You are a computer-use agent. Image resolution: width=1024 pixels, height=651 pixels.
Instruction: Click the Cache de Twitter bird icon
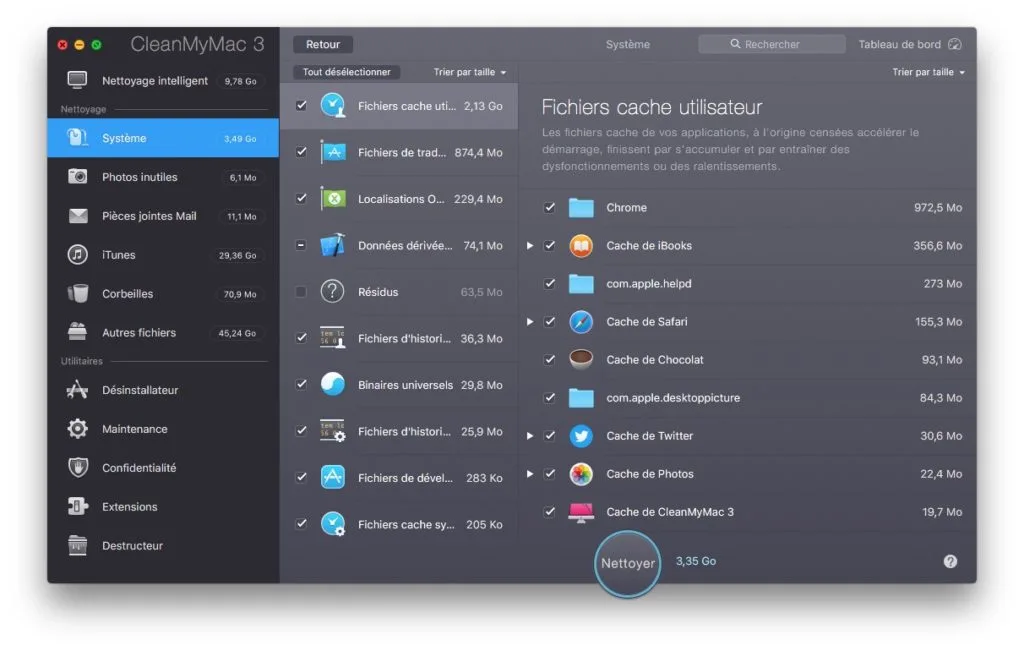point(581,436)
